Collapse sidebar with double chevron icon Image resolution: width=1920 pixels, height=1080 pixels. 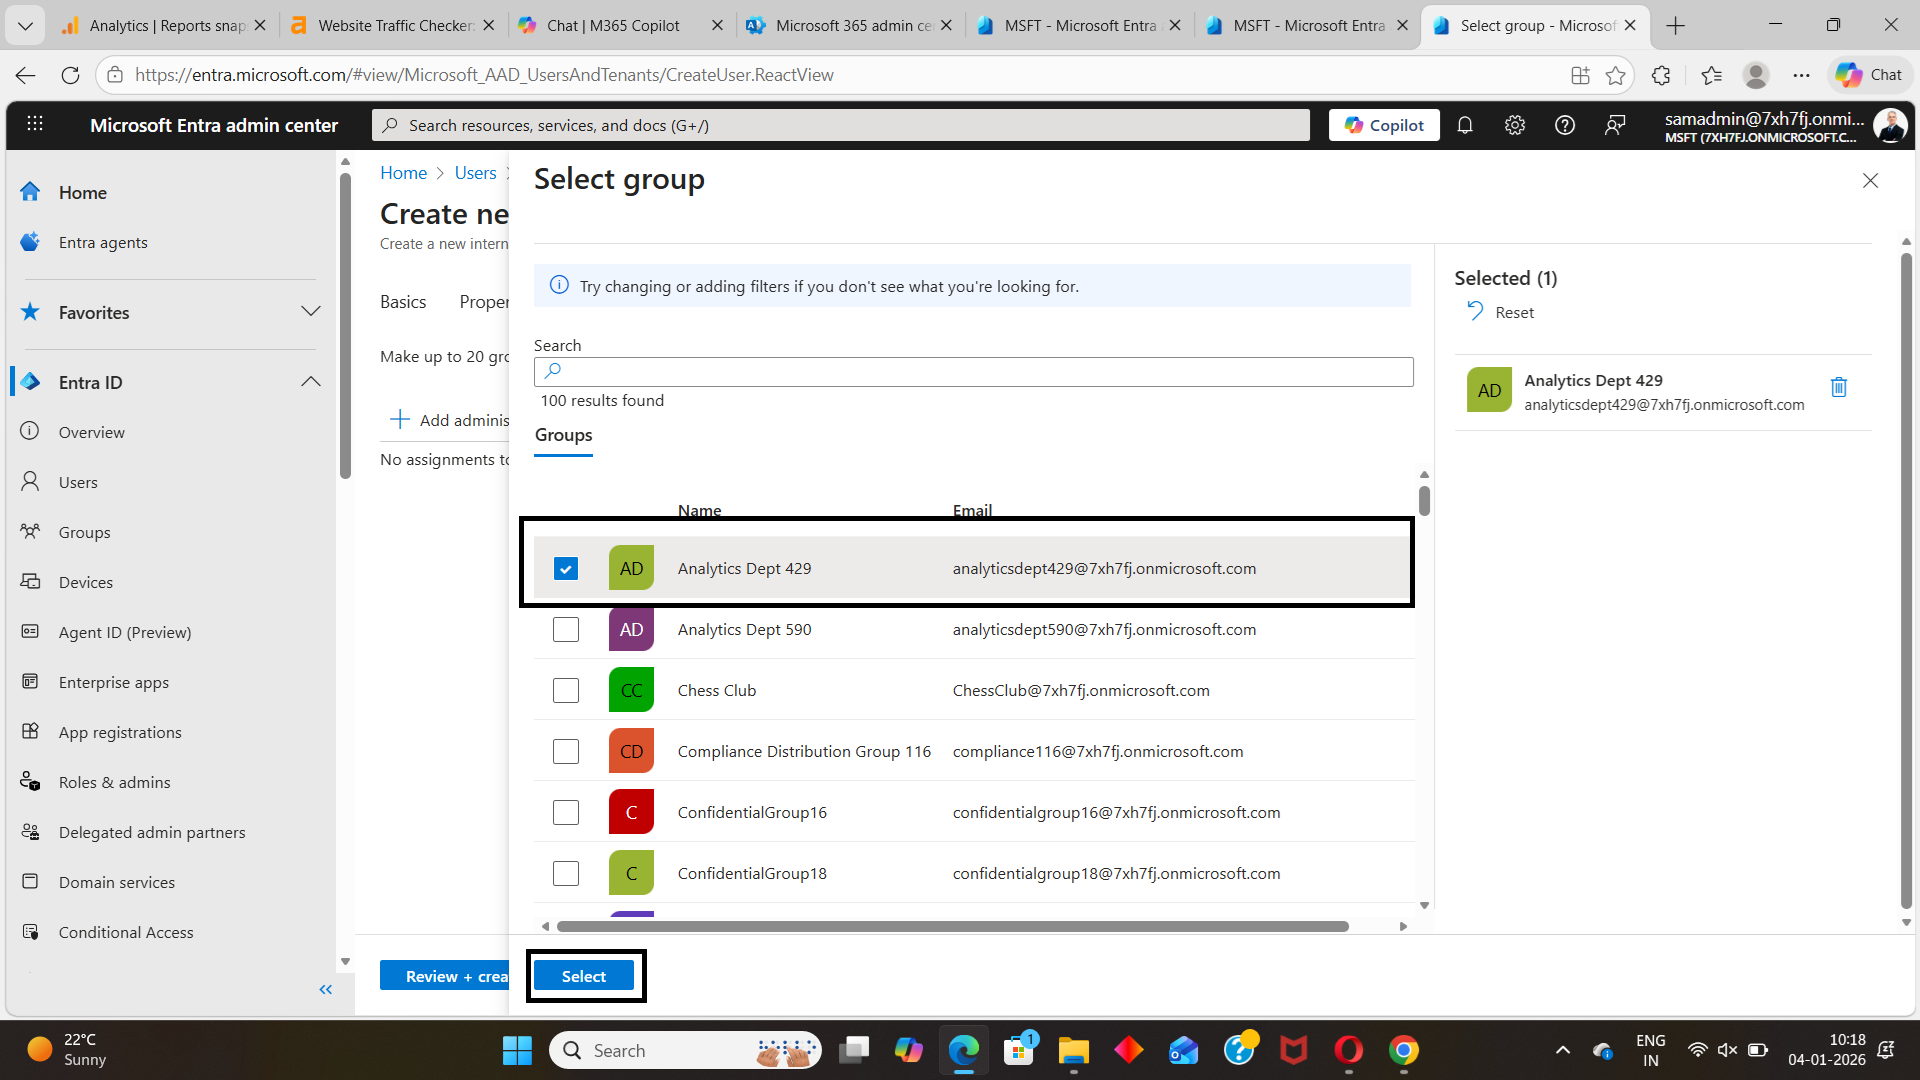coord(325,989)
